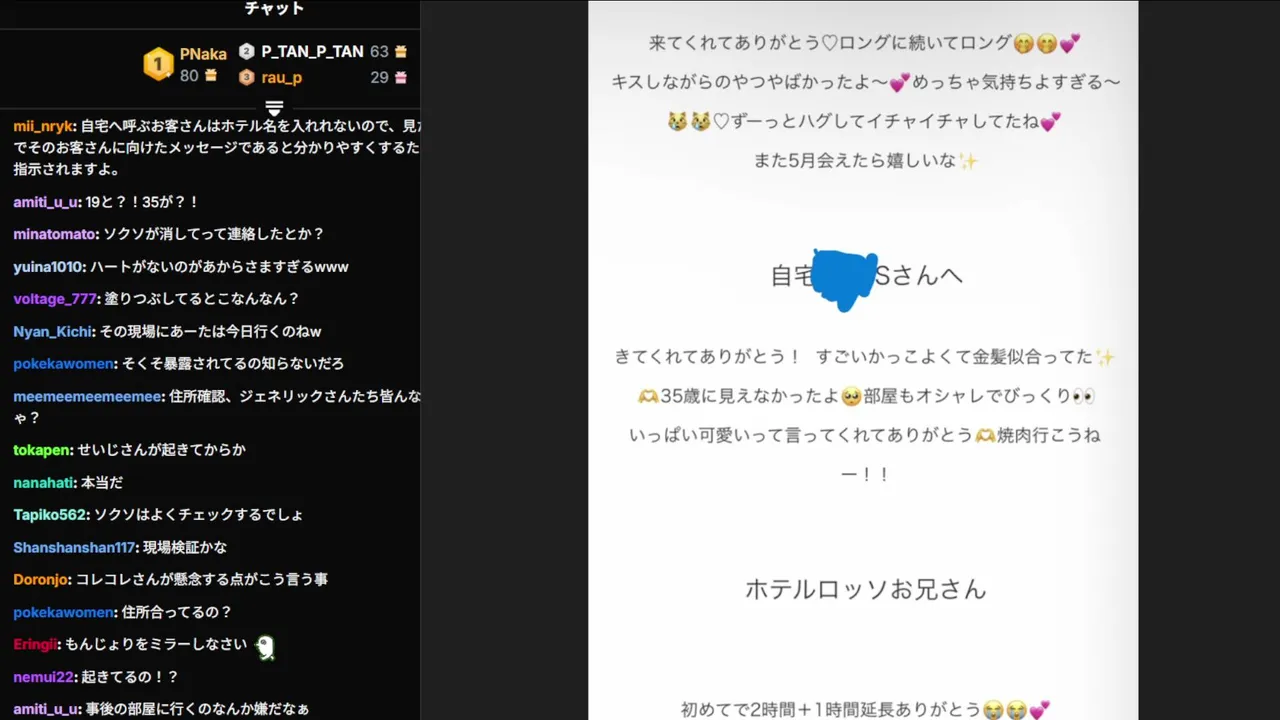Collapse the gift leaderboard with the arrow handle
Screen dimensions: 1280x720
click(x=274, y=107)
